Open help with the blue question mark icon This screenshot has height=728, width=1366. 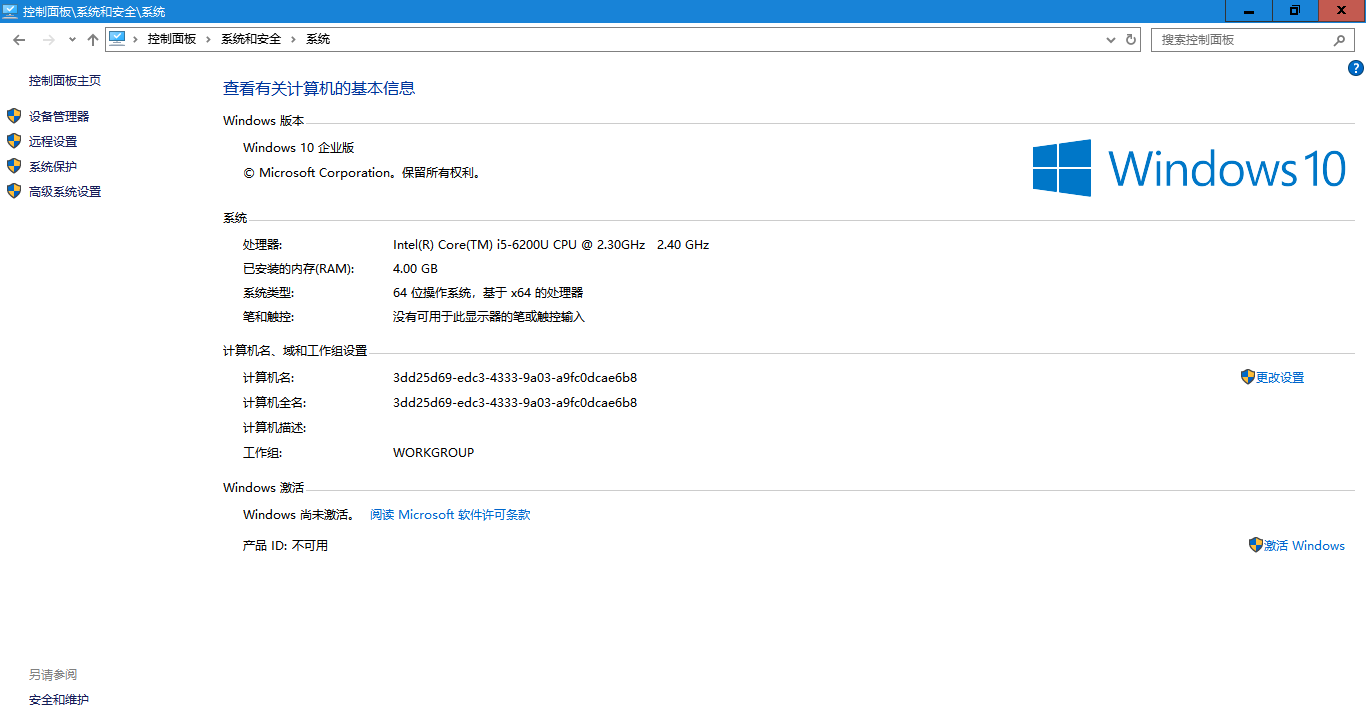1356,69
